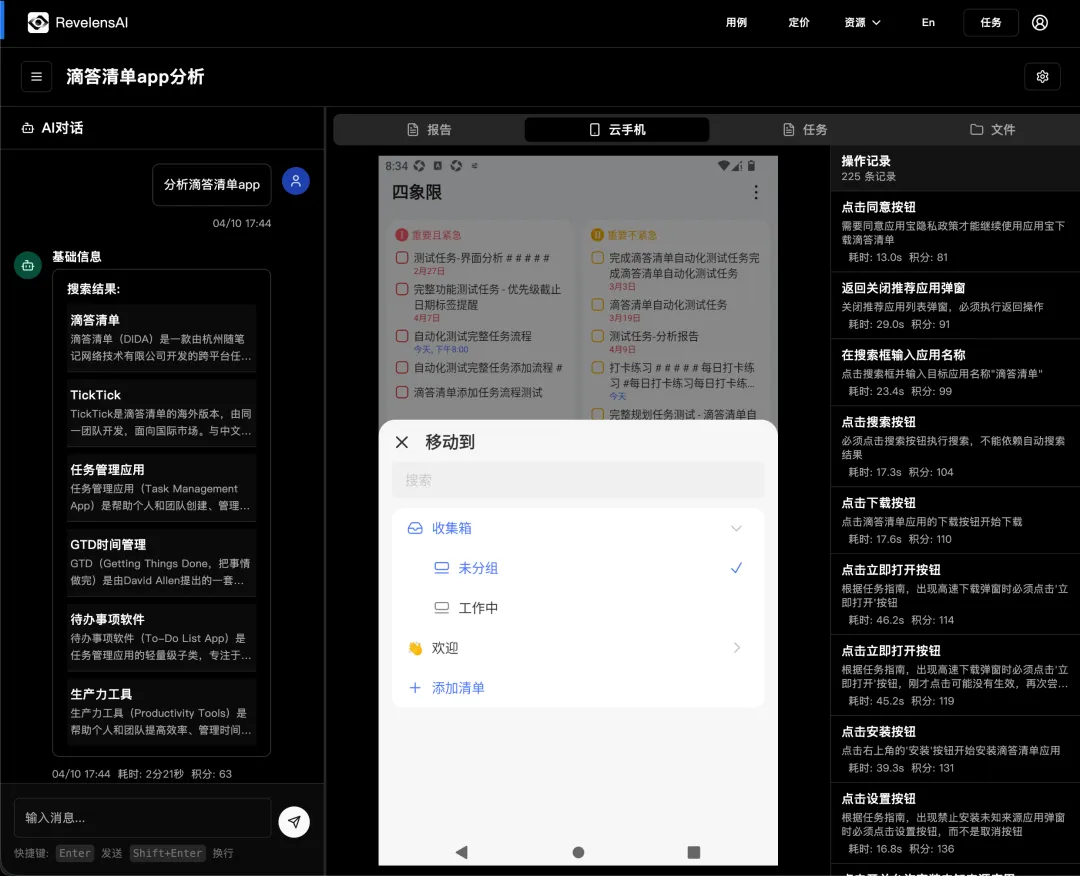The height and width of the screenshot is (876, 1080).
Task: Click the send message paper-plane button
Action: click(294, 822)
